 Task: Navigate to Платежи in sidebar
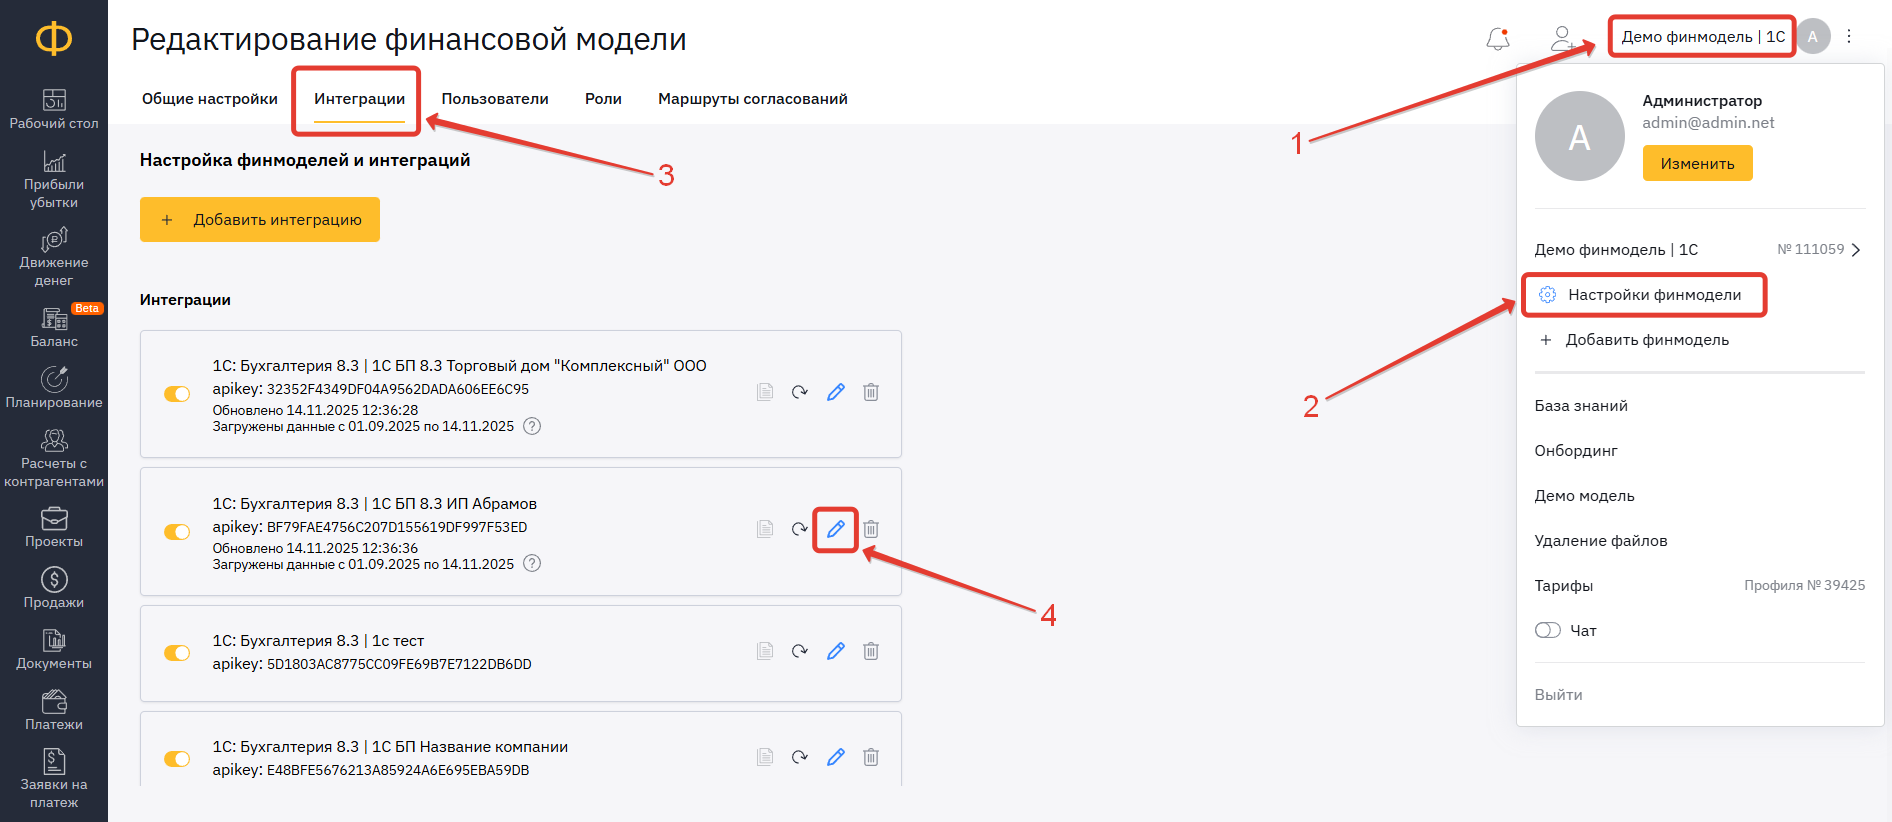click(x=54, y=710)
